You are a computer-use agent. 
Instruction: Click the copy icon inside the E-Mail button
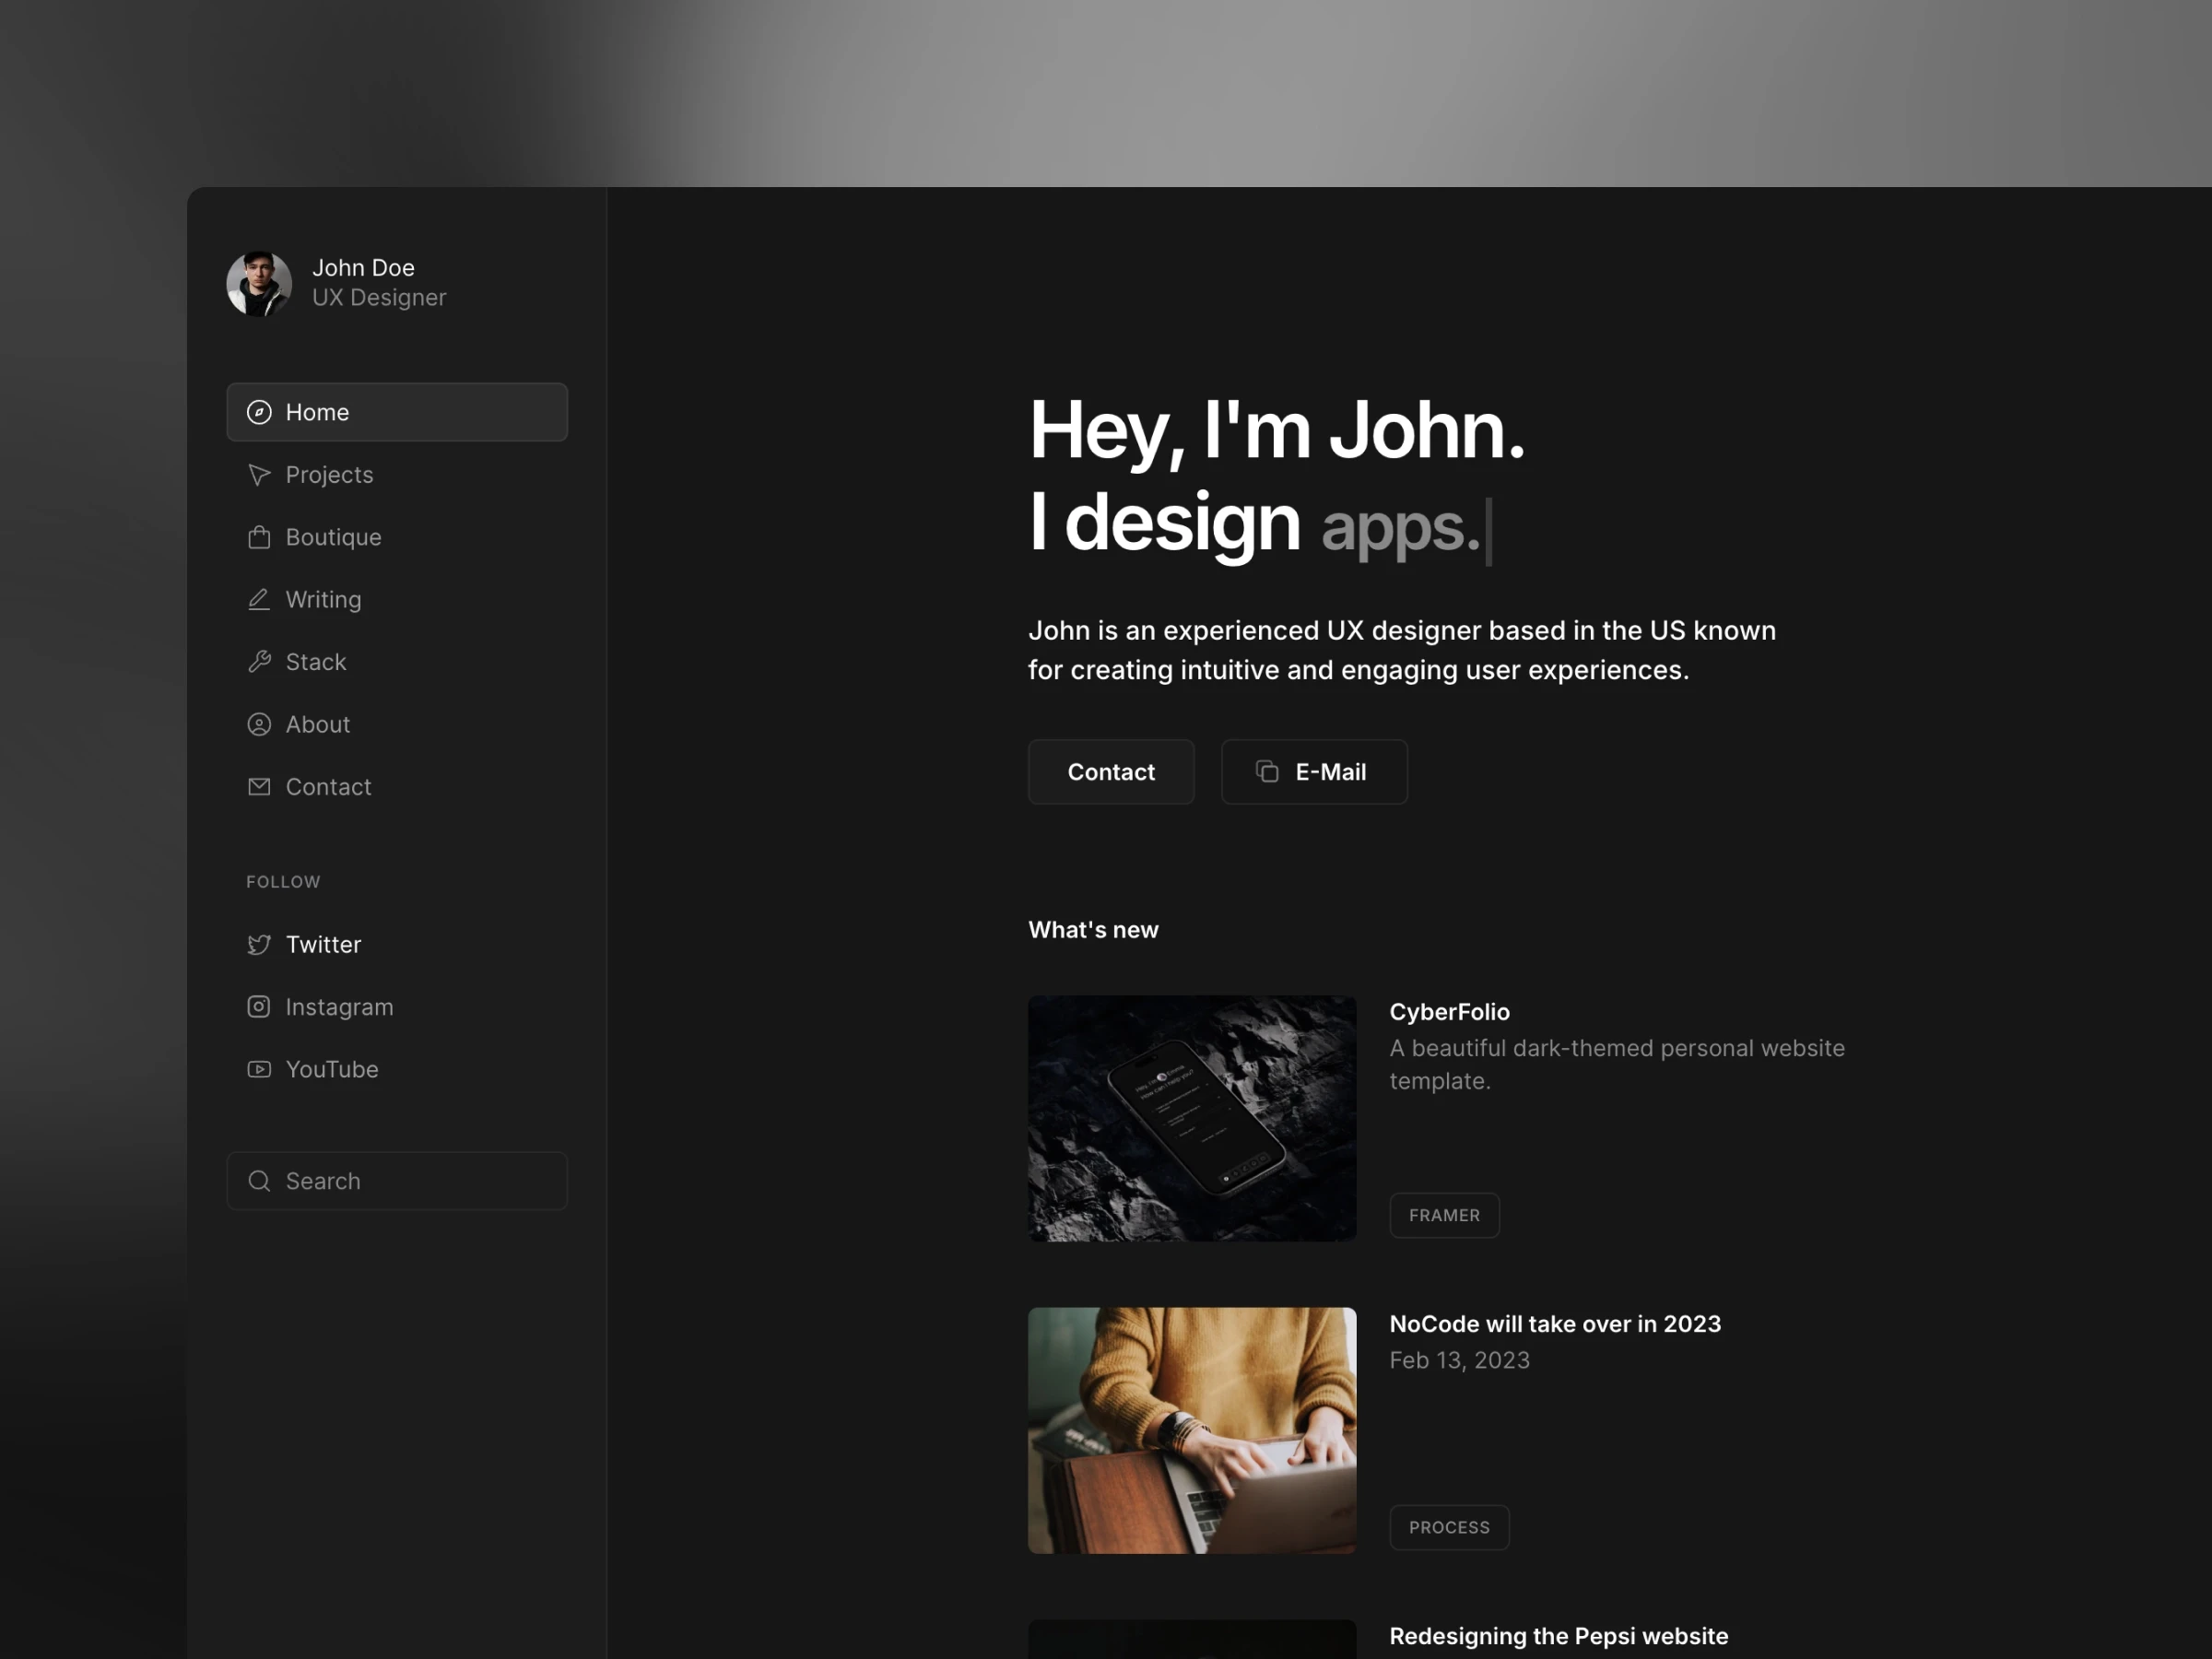point(1267,771)
